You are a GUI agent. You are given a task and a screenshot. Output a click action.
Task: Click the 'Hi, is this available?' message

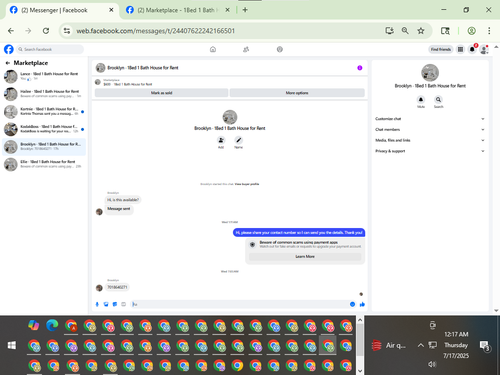(123, 200)
